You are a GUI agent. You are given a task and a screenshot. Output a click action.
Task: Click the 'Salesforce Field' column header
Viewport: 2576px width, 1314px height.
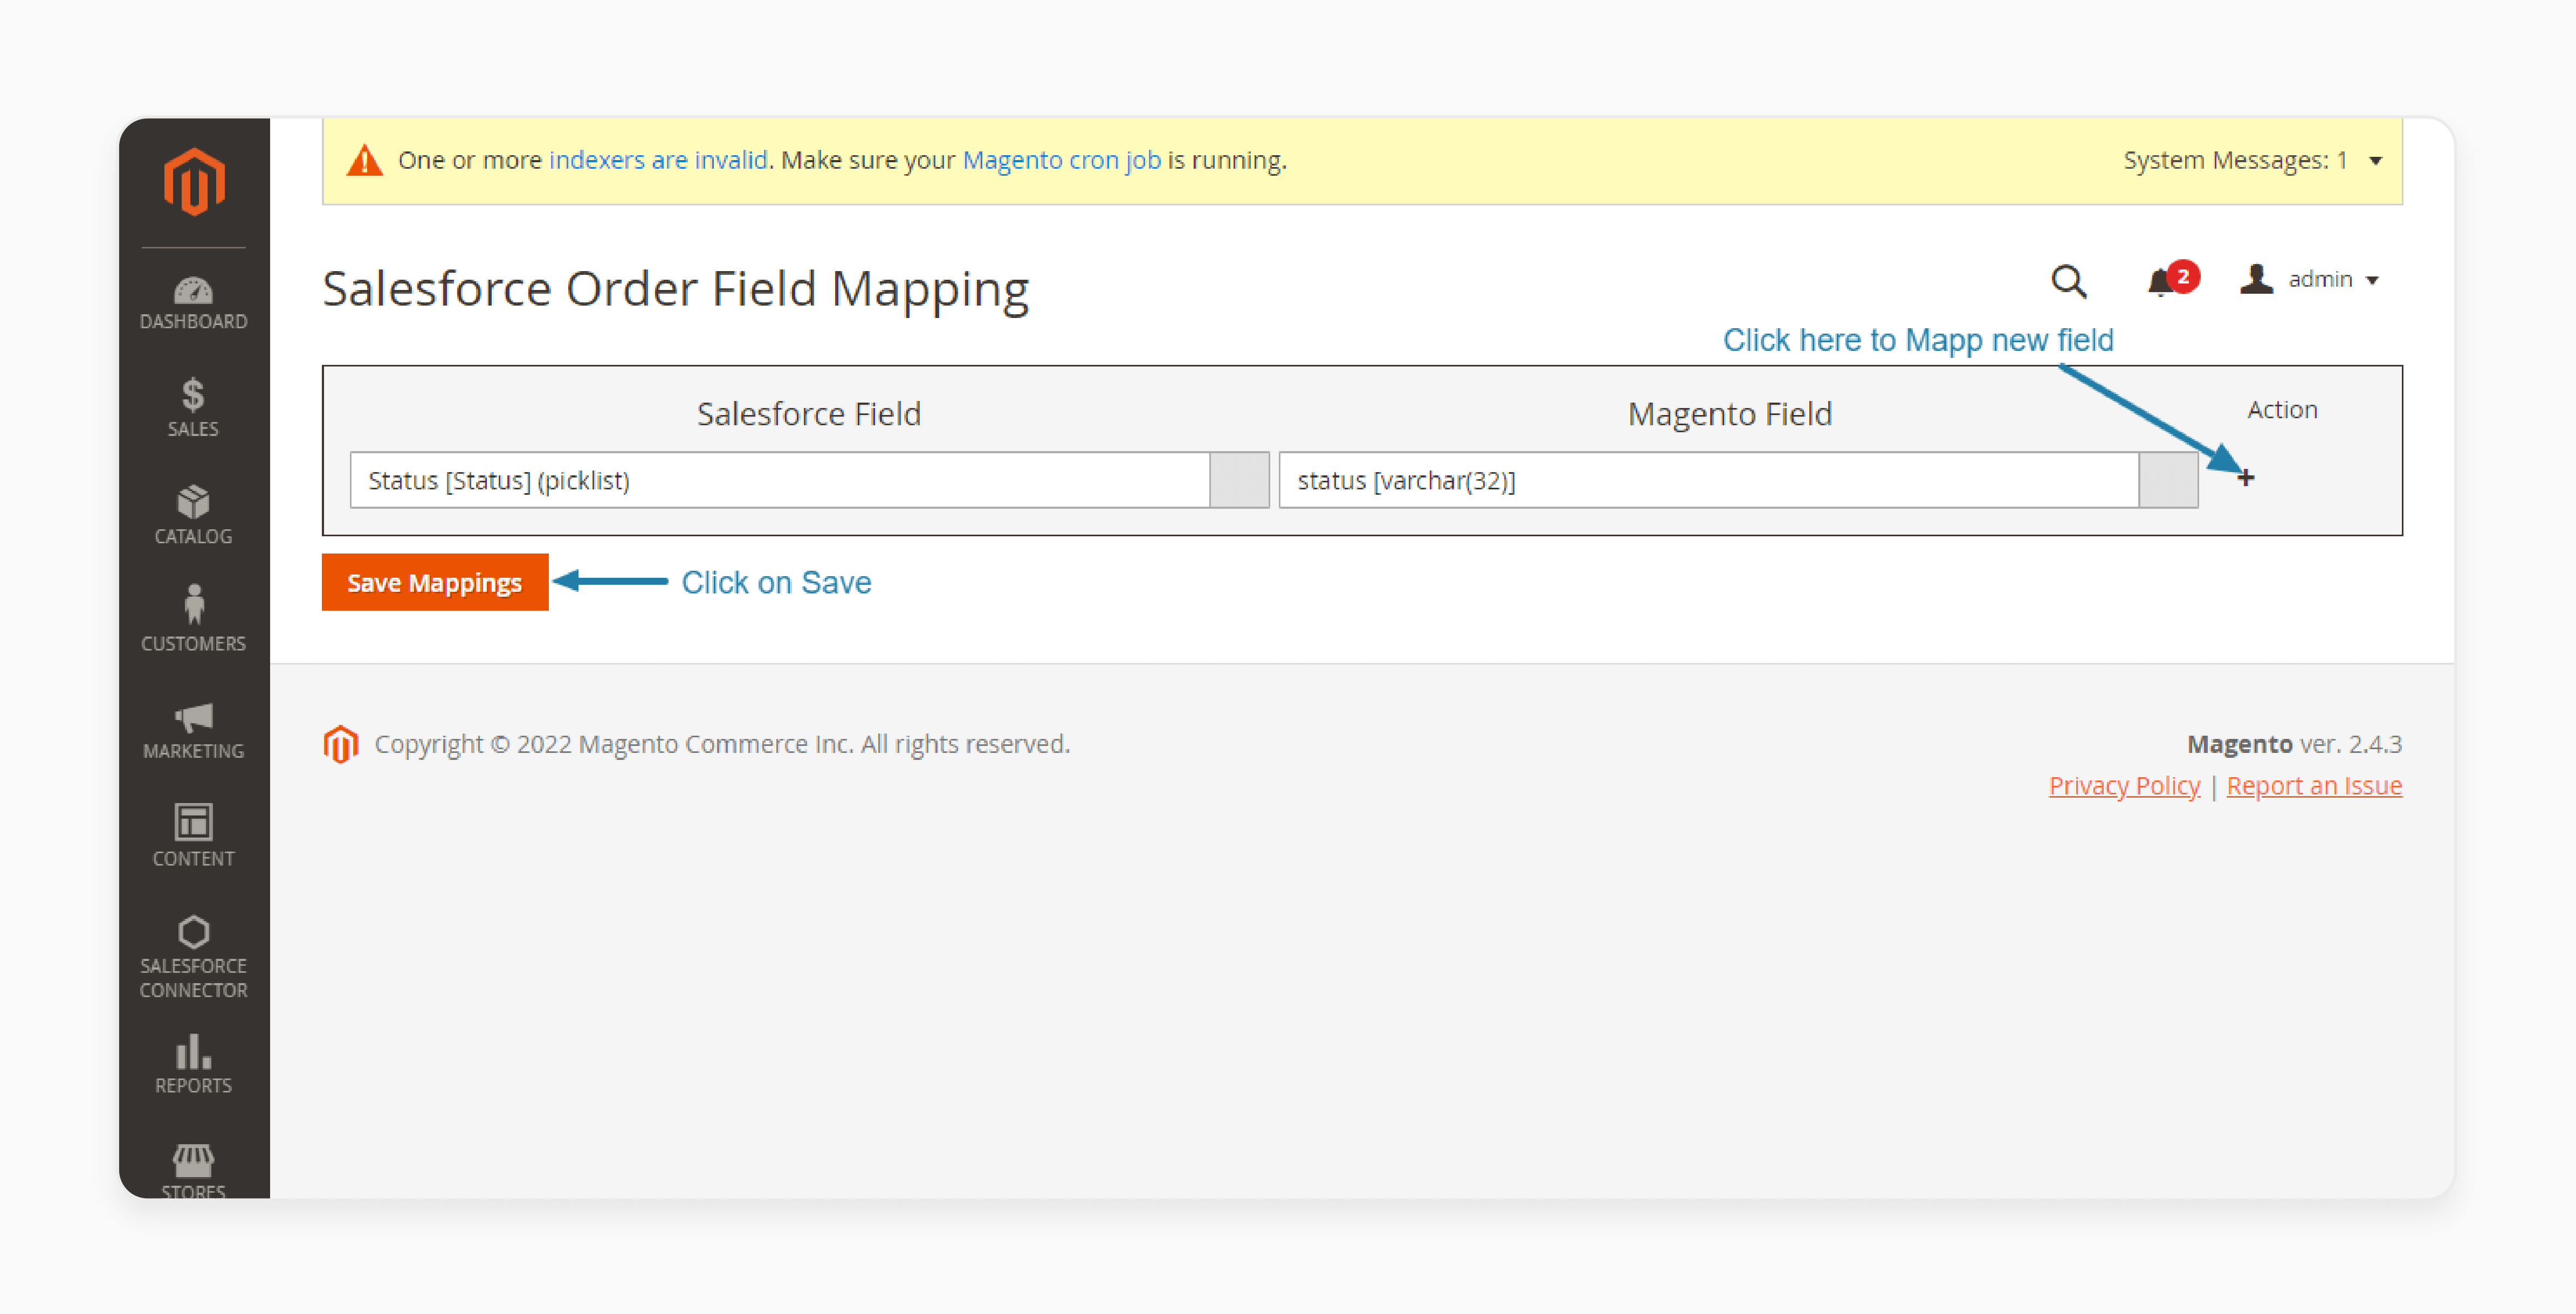coord(809,413)
